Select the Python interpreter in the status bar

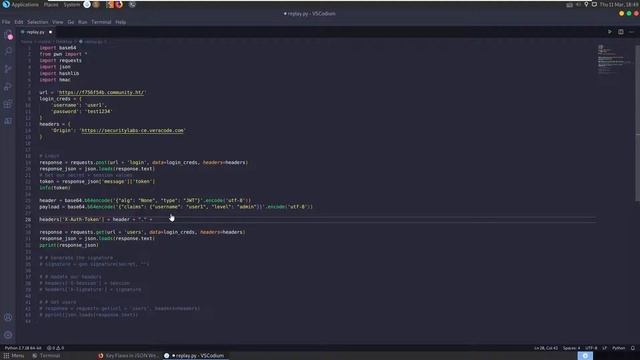click(23, 348)
